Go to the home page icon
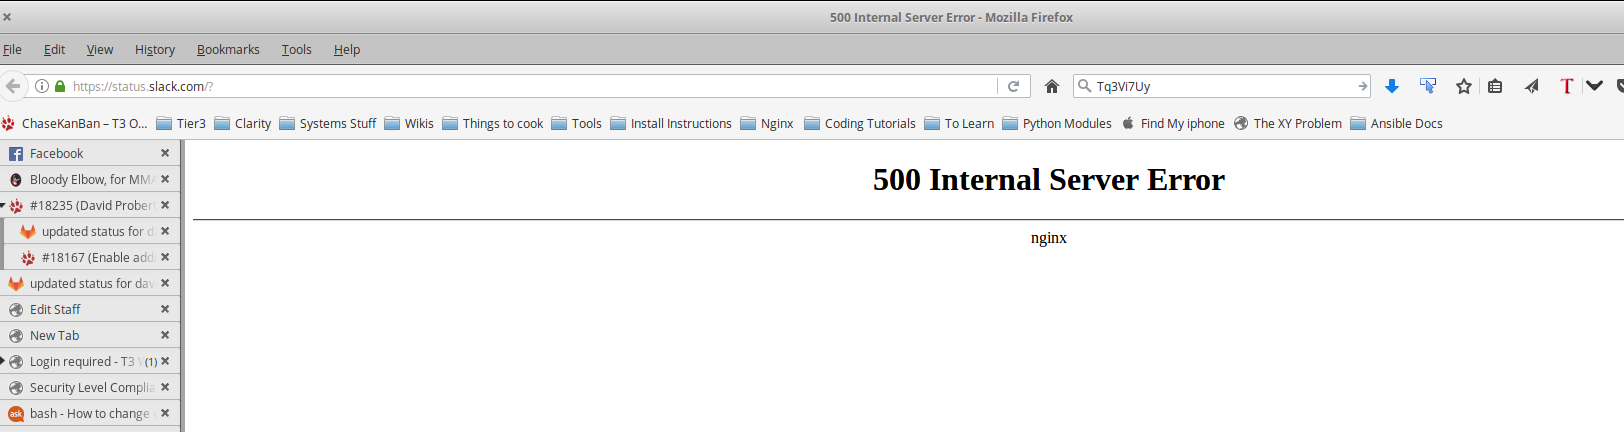The width and height of the screenshot is (1624, 432). click(x=1051, y=86)
